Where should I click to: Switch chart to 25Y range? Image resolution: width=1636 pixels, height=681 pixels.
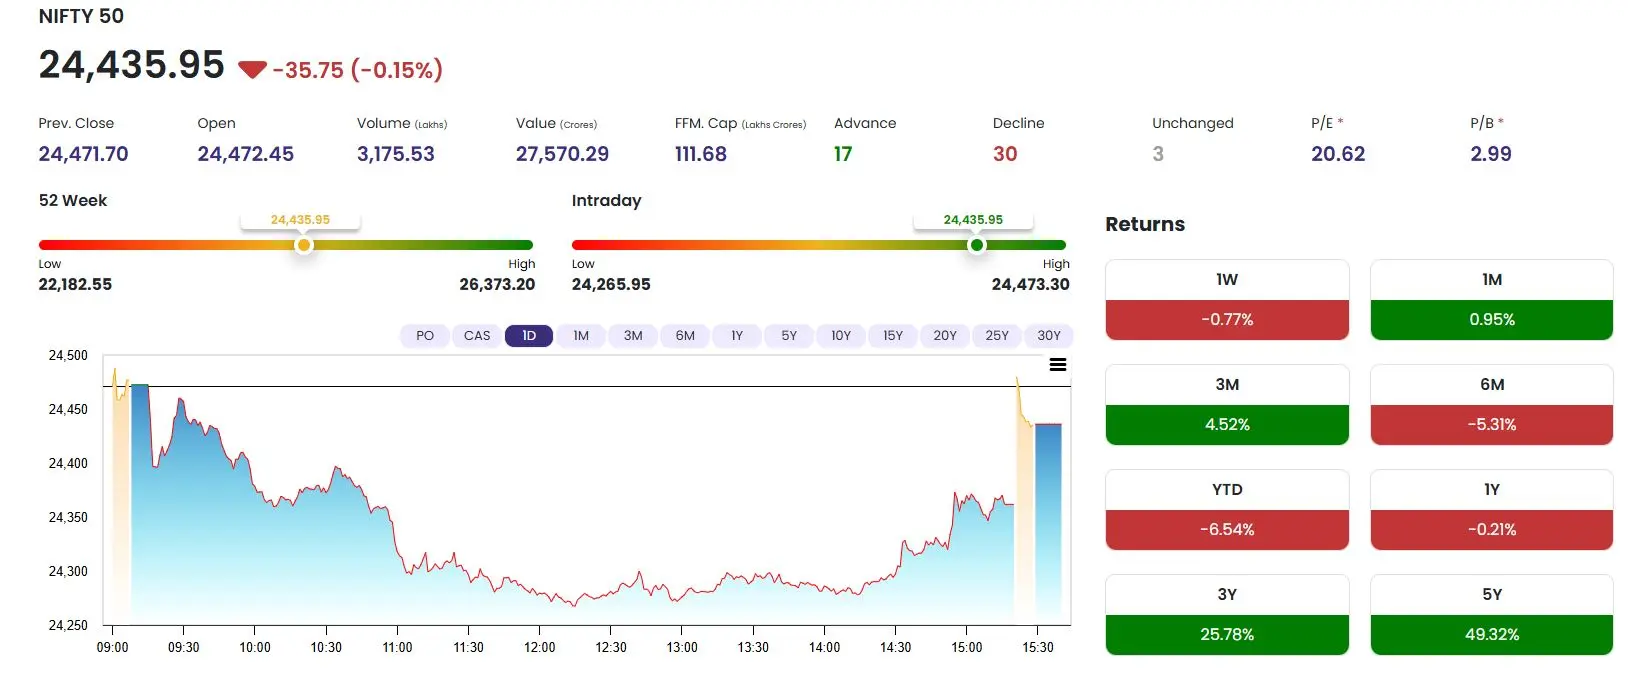tap(997, 336)
